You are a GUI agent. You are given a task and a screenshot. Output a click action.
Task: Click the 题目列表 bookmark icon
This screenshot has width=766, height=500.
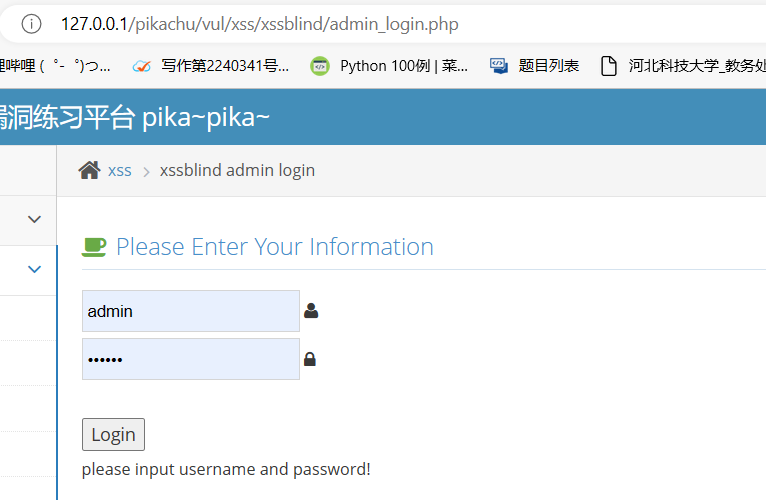pos(499,66)
